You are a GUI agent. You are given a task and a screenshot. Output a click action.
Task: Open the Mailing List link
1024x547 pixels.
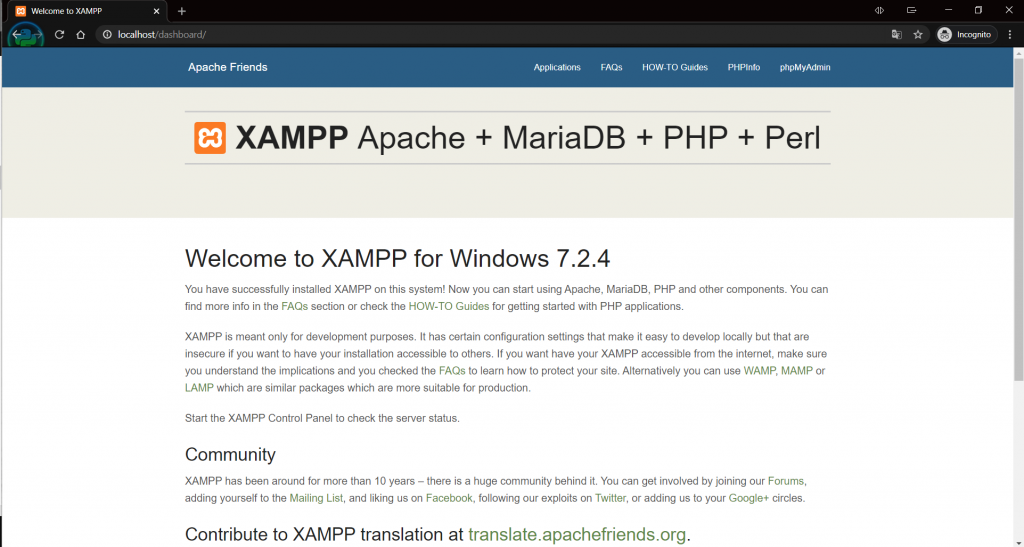316,498
